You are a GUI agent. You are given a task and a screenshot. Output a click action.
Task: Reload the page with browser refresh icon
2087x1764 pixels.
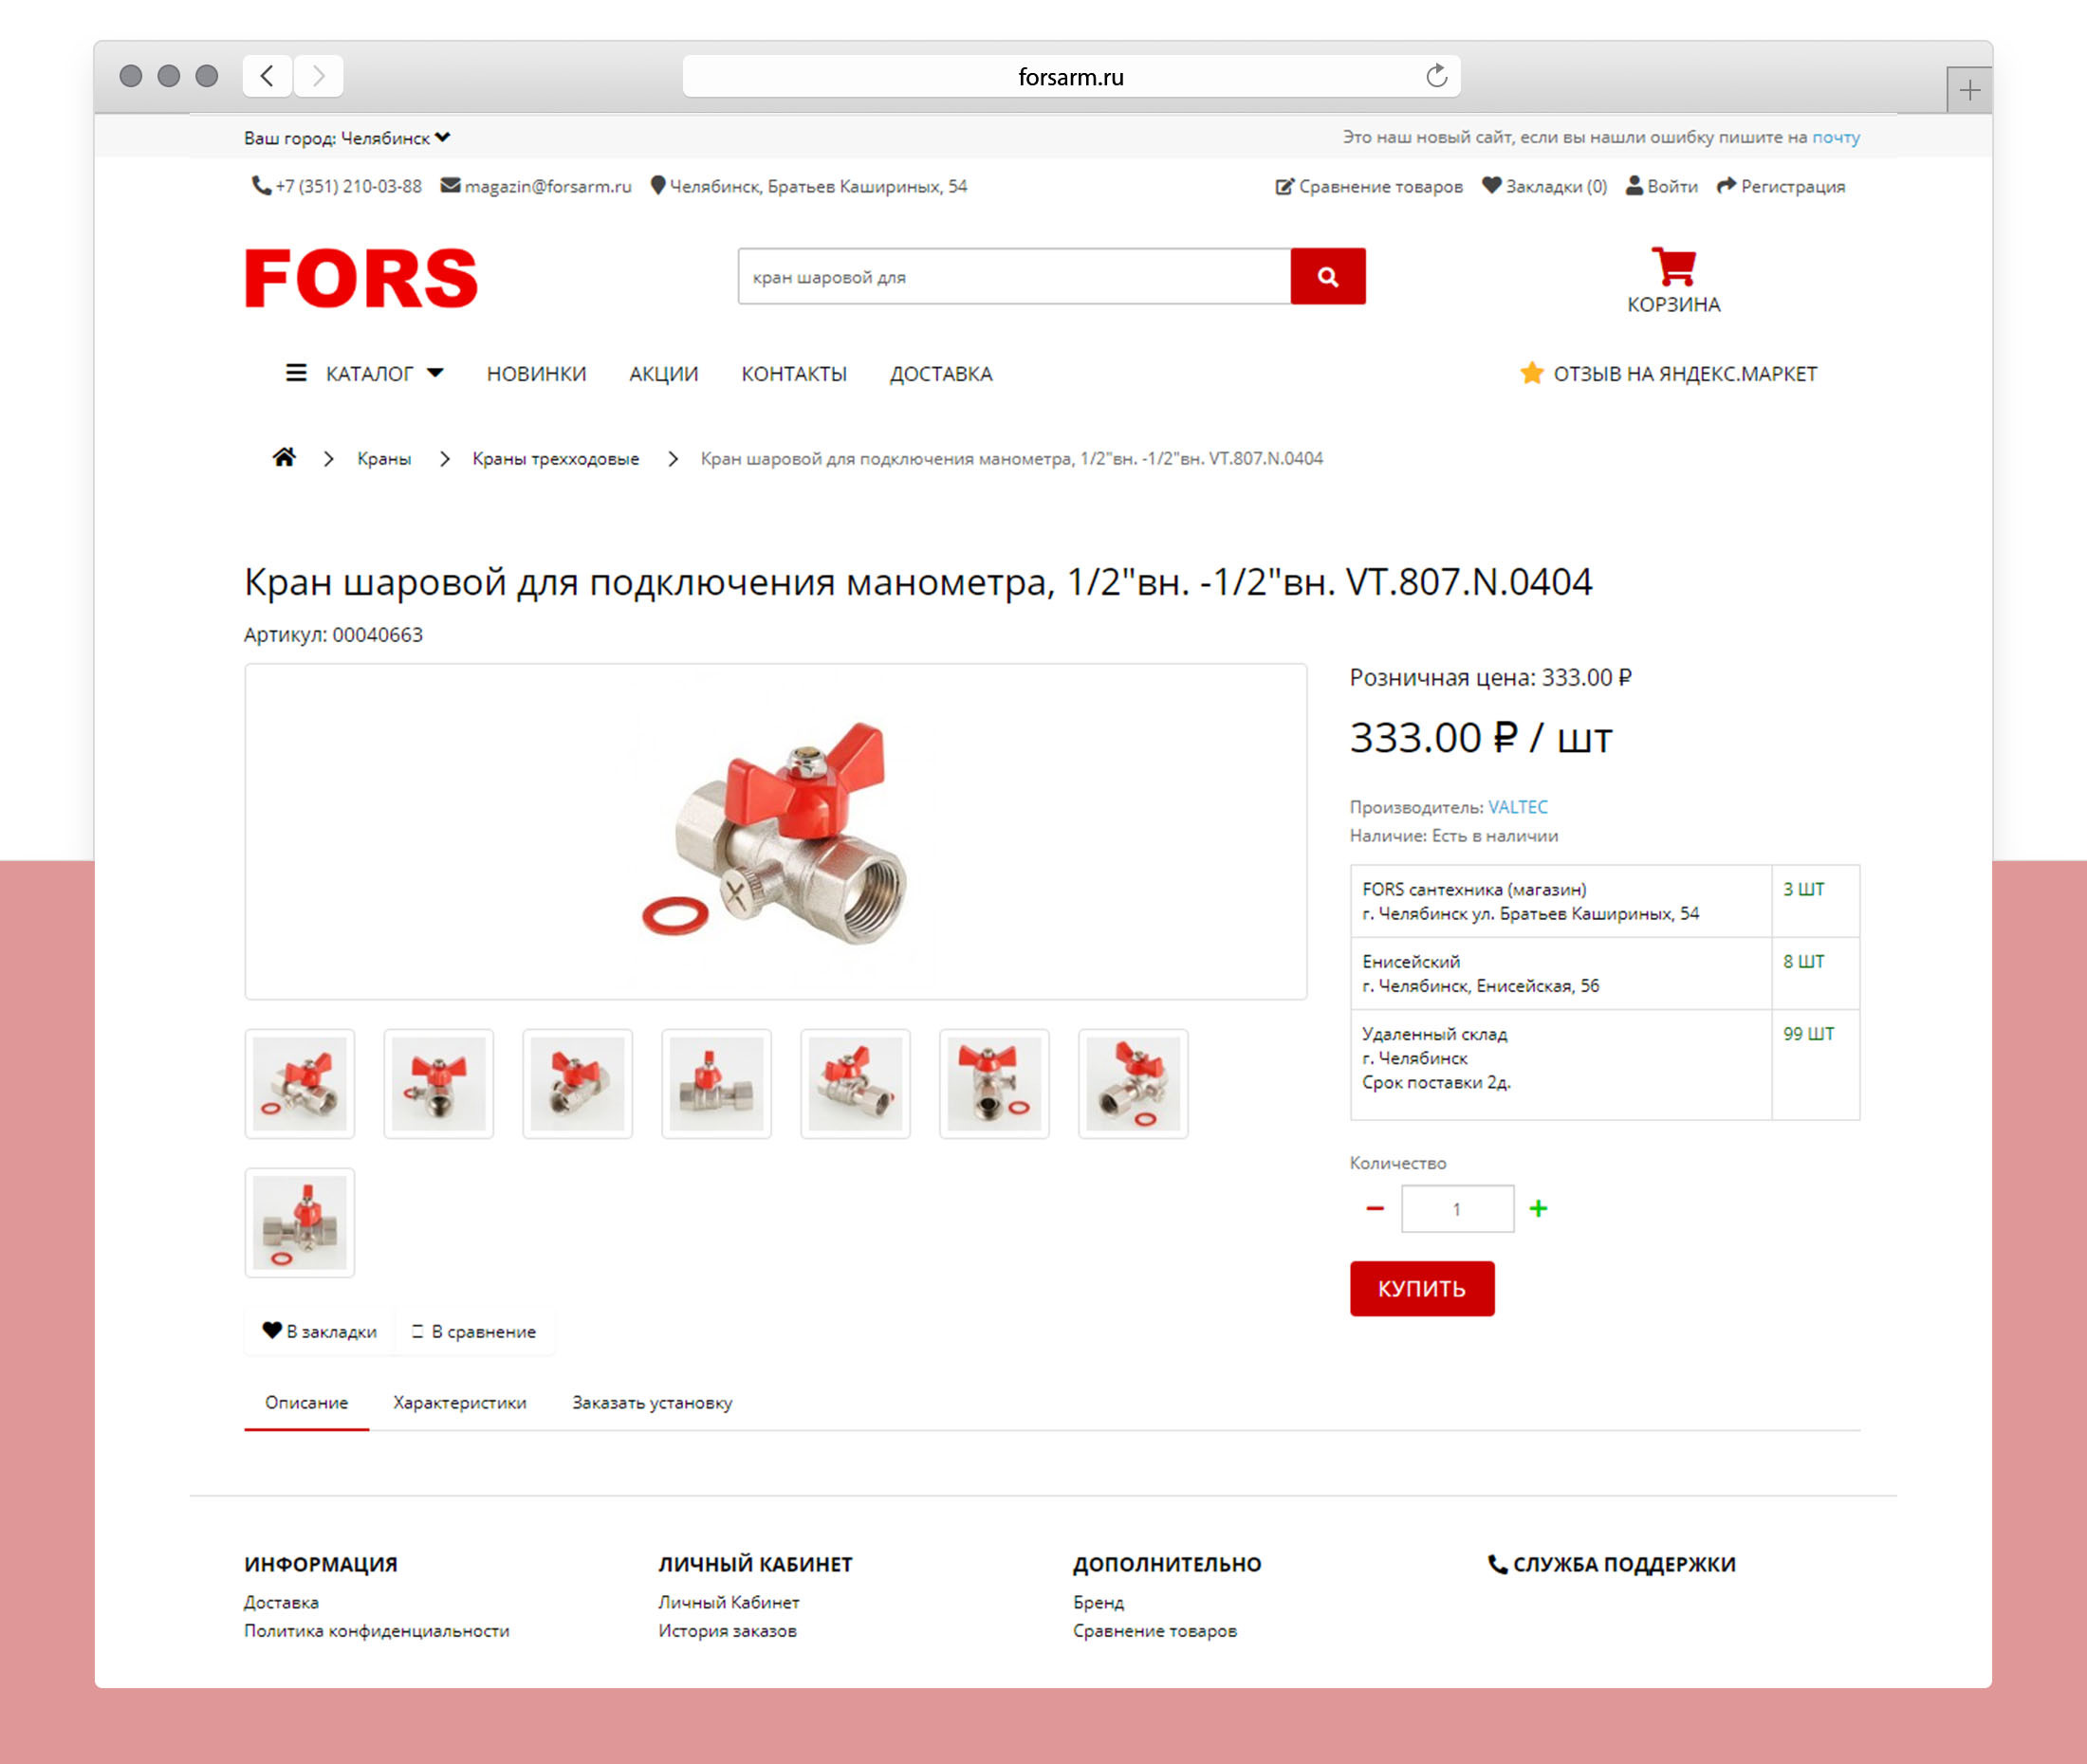[x=1436, y=76]
